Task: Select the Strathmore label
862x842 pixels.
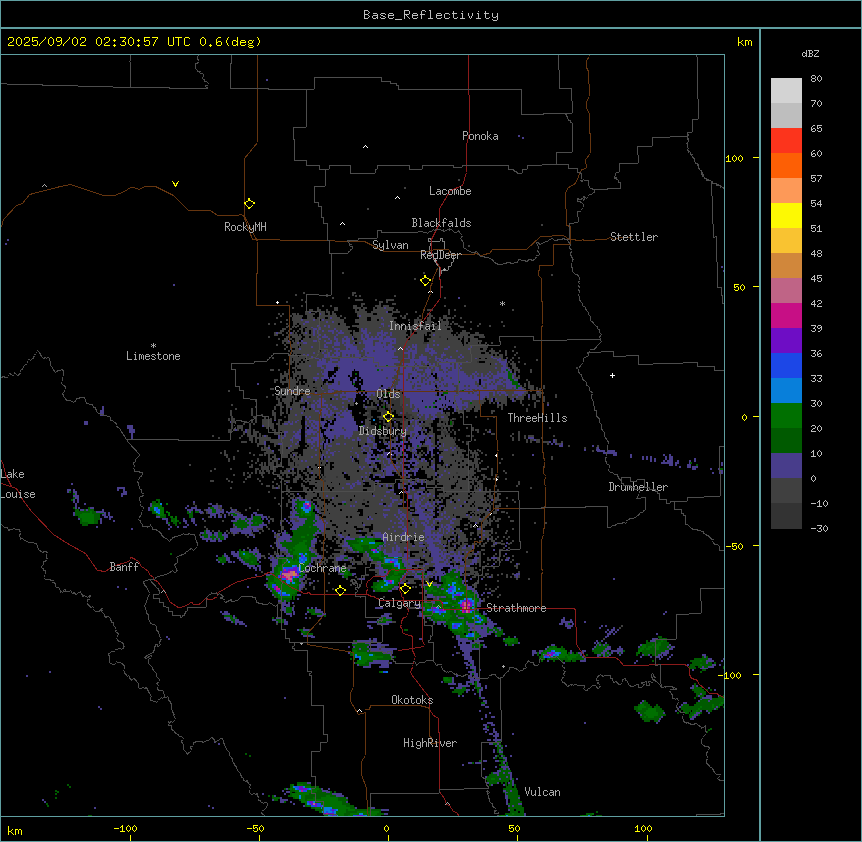Action: (516, 608)
